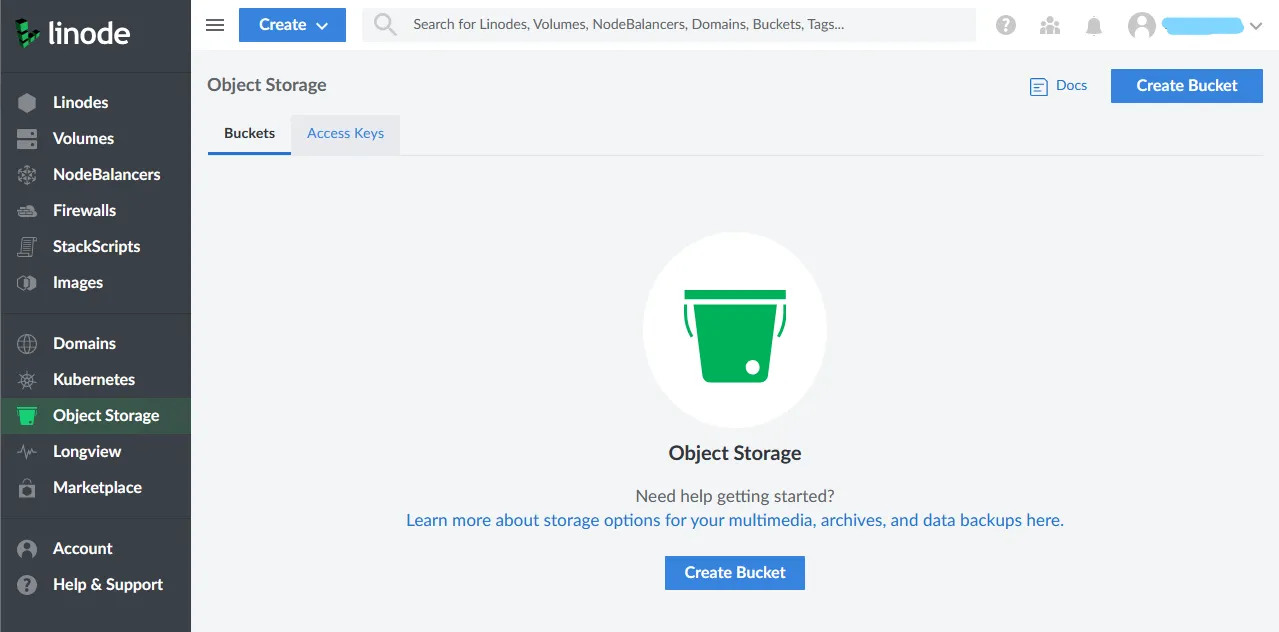Viewport: 1279px width, 632px height.
Task: Expand the user profile dropdown chevron
Action: pyautogui.click(x=1256, y=27)
